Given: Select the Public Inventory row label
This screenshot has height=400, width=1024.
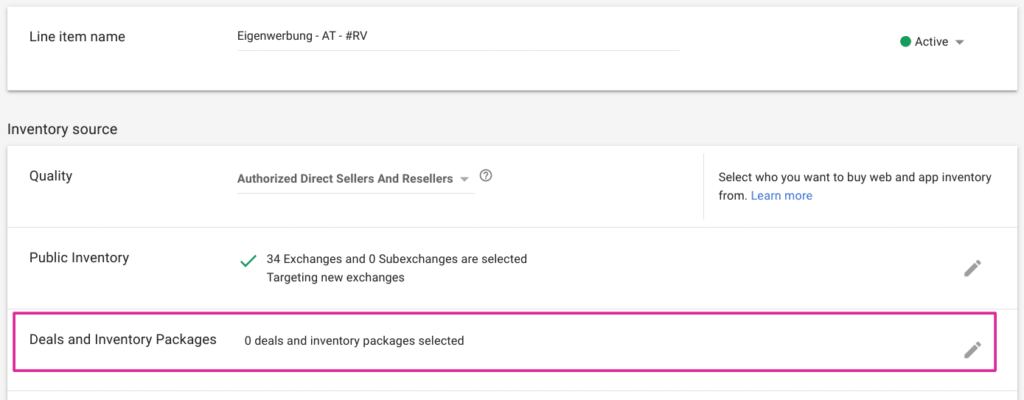Looking at the screenshot, I should click(79, 258).
